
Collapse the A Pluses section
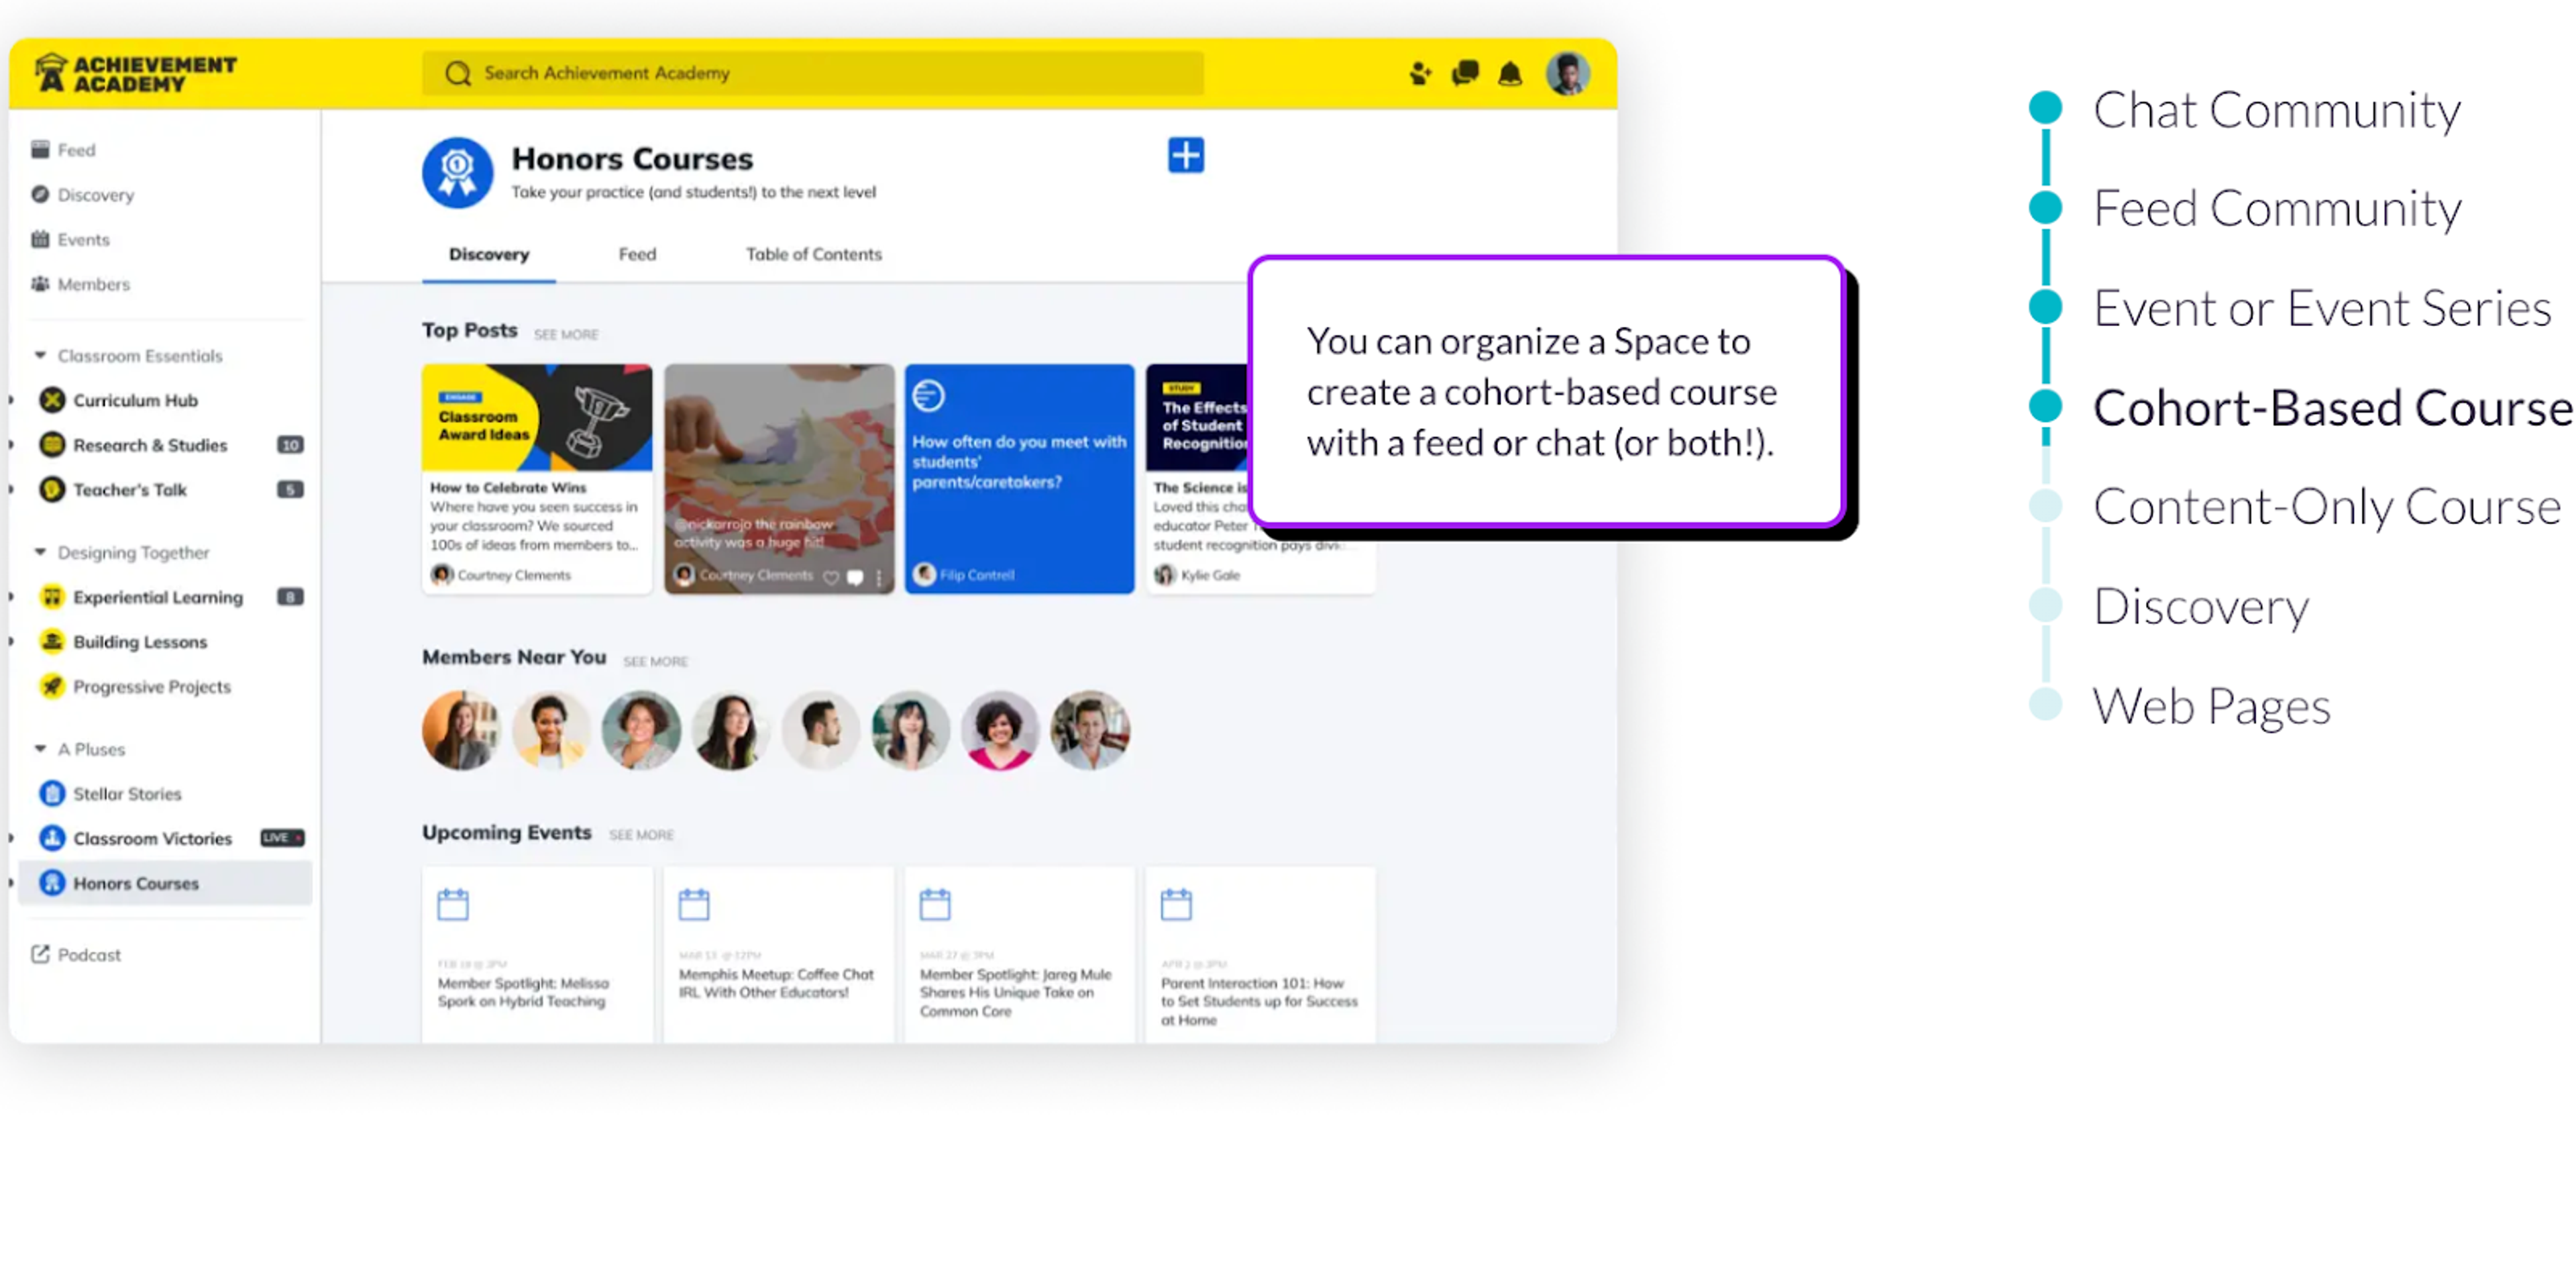pyautogui.click(x=40, y=749)
